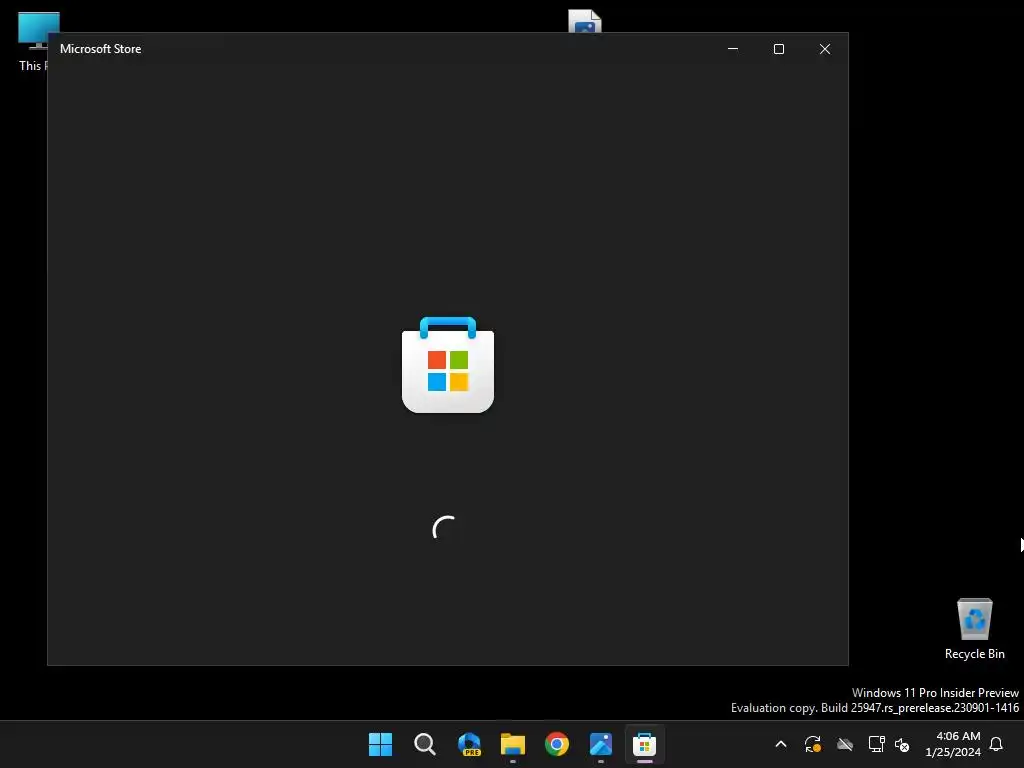The width and height of the screenshot is (1024, 768).
Task: Open the Photos app in taskbar
Action: (x=601, y=744)
